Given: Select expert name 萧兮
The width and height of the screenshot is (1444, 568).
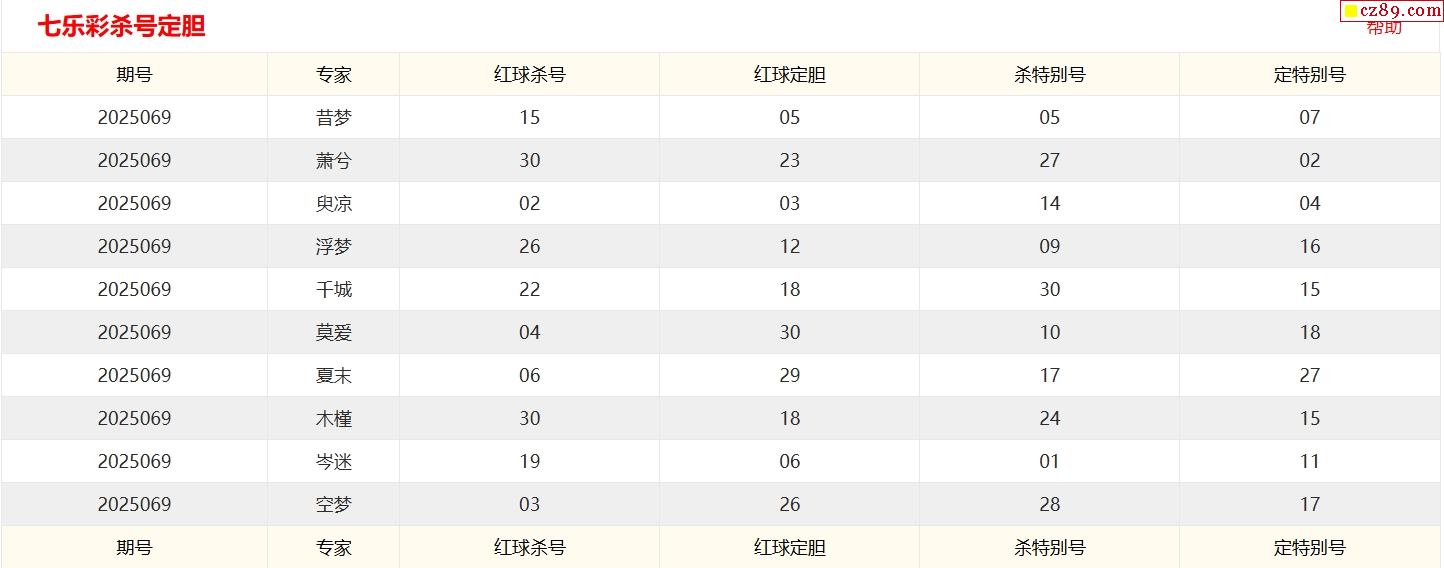Looking at the screenshot, I should (x=334, y=160).
